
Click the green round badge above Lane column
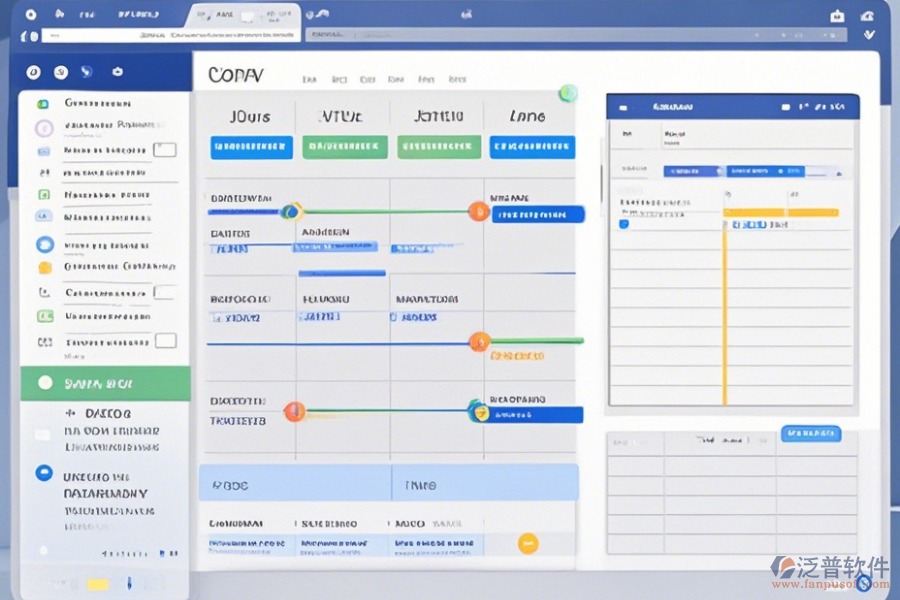point(568,92)
